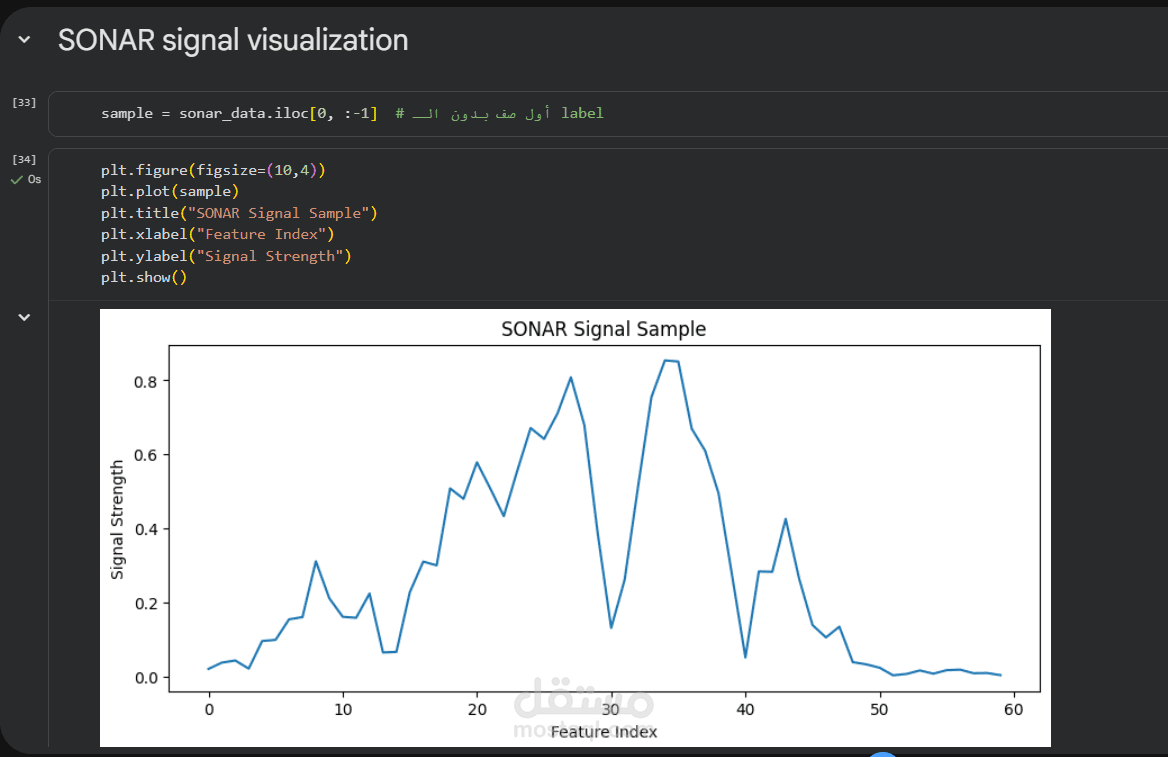Viewport: 1168px width, 757px height.
Task: Click the Feature Index x-axis label
Action: (x=604, y=732)
